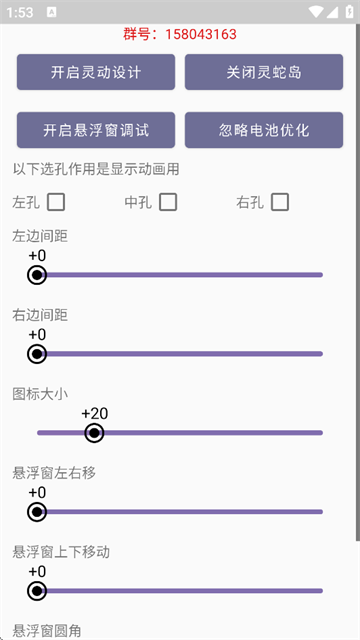Screen dimensions: 360x640
Task: Tap the cellular signal status icon
Action: coord(332,12)
